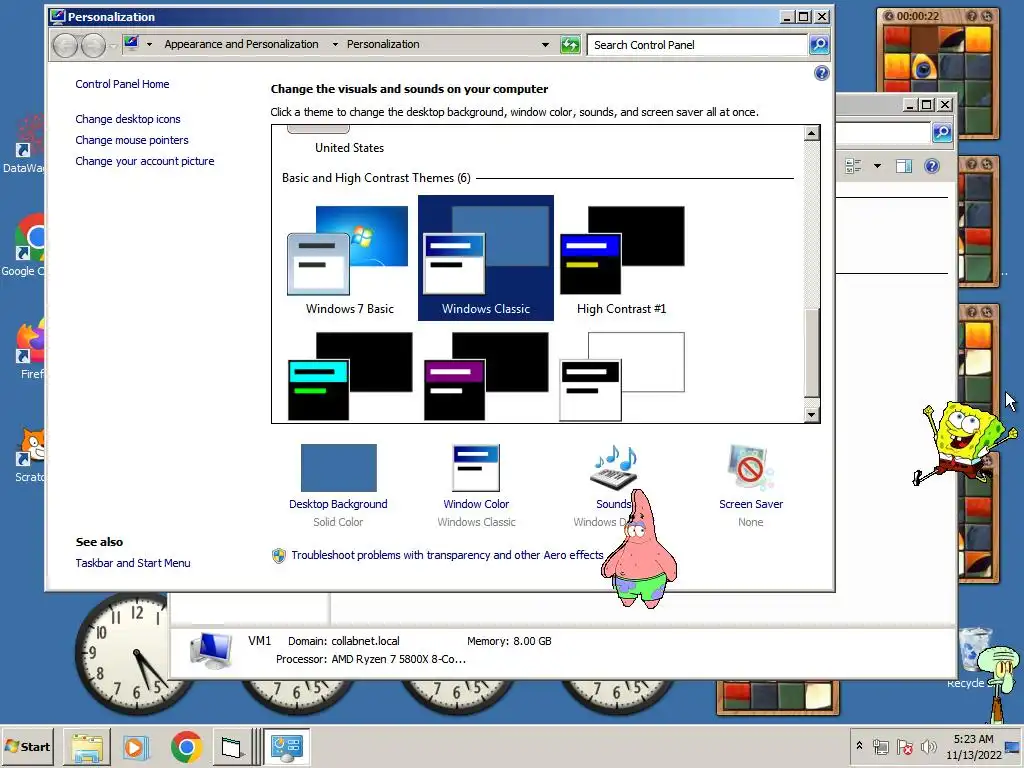Click the Desktop Background link text
This screenshot has width=1024, height=768.
(338, 504)
